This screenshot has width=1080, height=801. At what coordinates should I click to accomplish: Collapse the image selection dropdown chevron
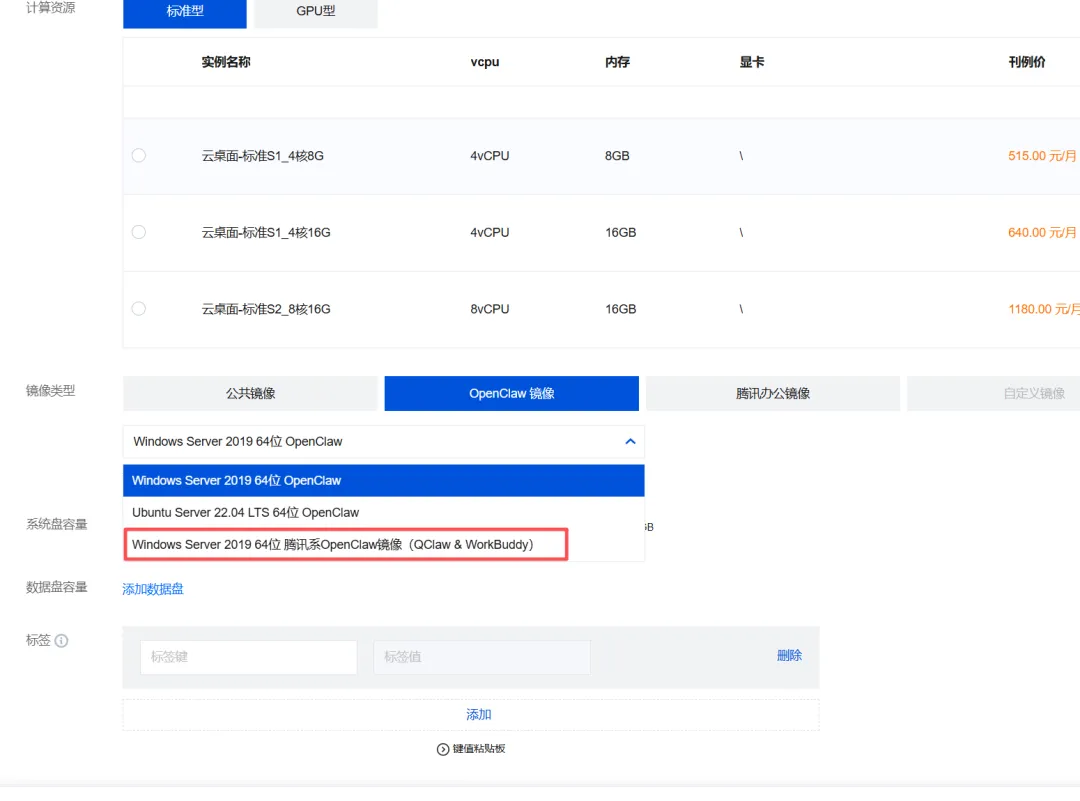[x=630, y=441]
